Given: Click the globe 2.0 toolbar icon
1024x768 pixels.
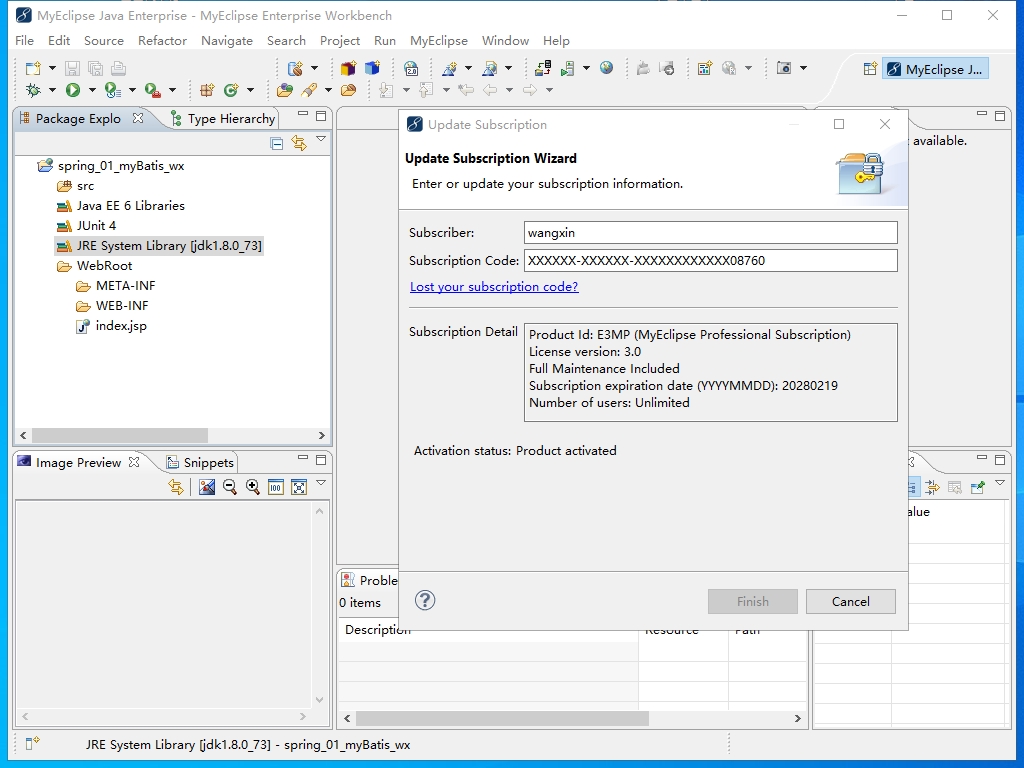Looking at the screenshot, I should click(411, 68).
